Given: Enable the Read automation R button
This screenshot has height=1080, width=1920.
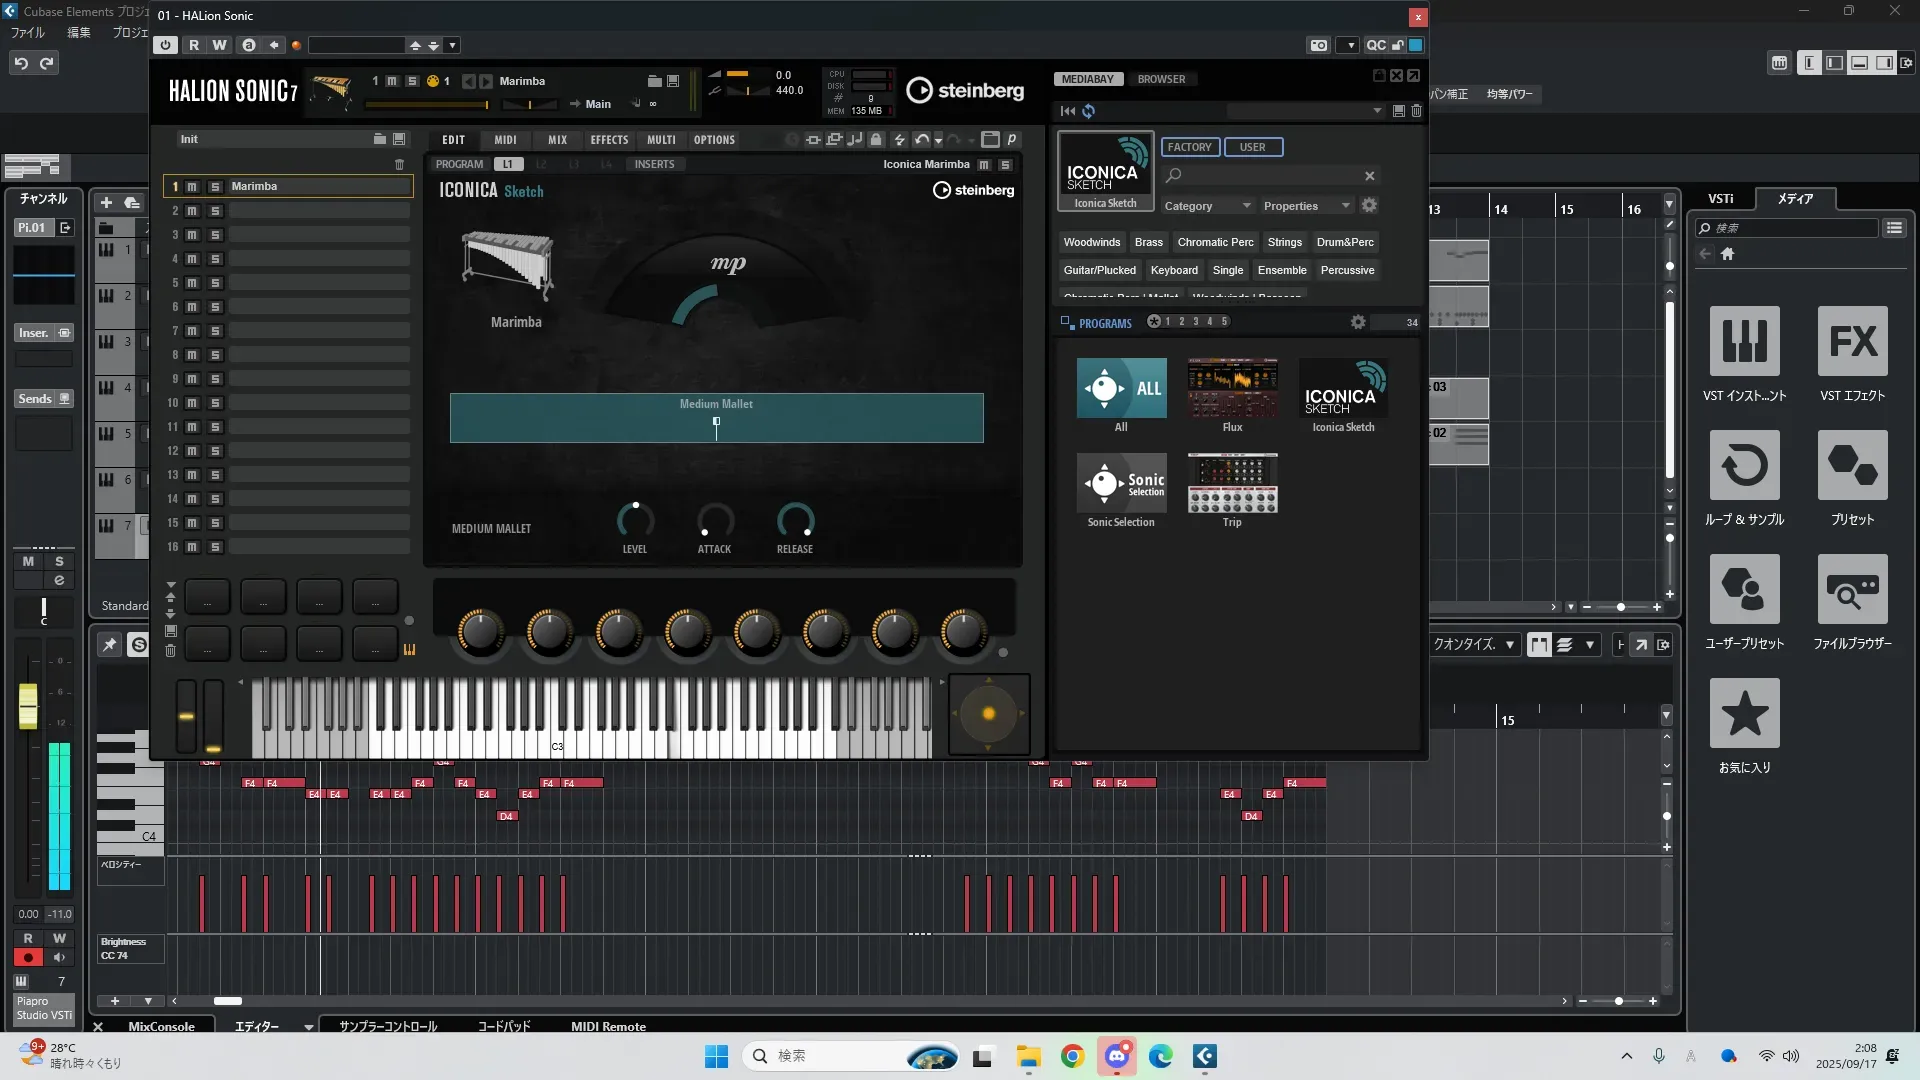Looking at the screenshot, I should [x=194, y=45].
